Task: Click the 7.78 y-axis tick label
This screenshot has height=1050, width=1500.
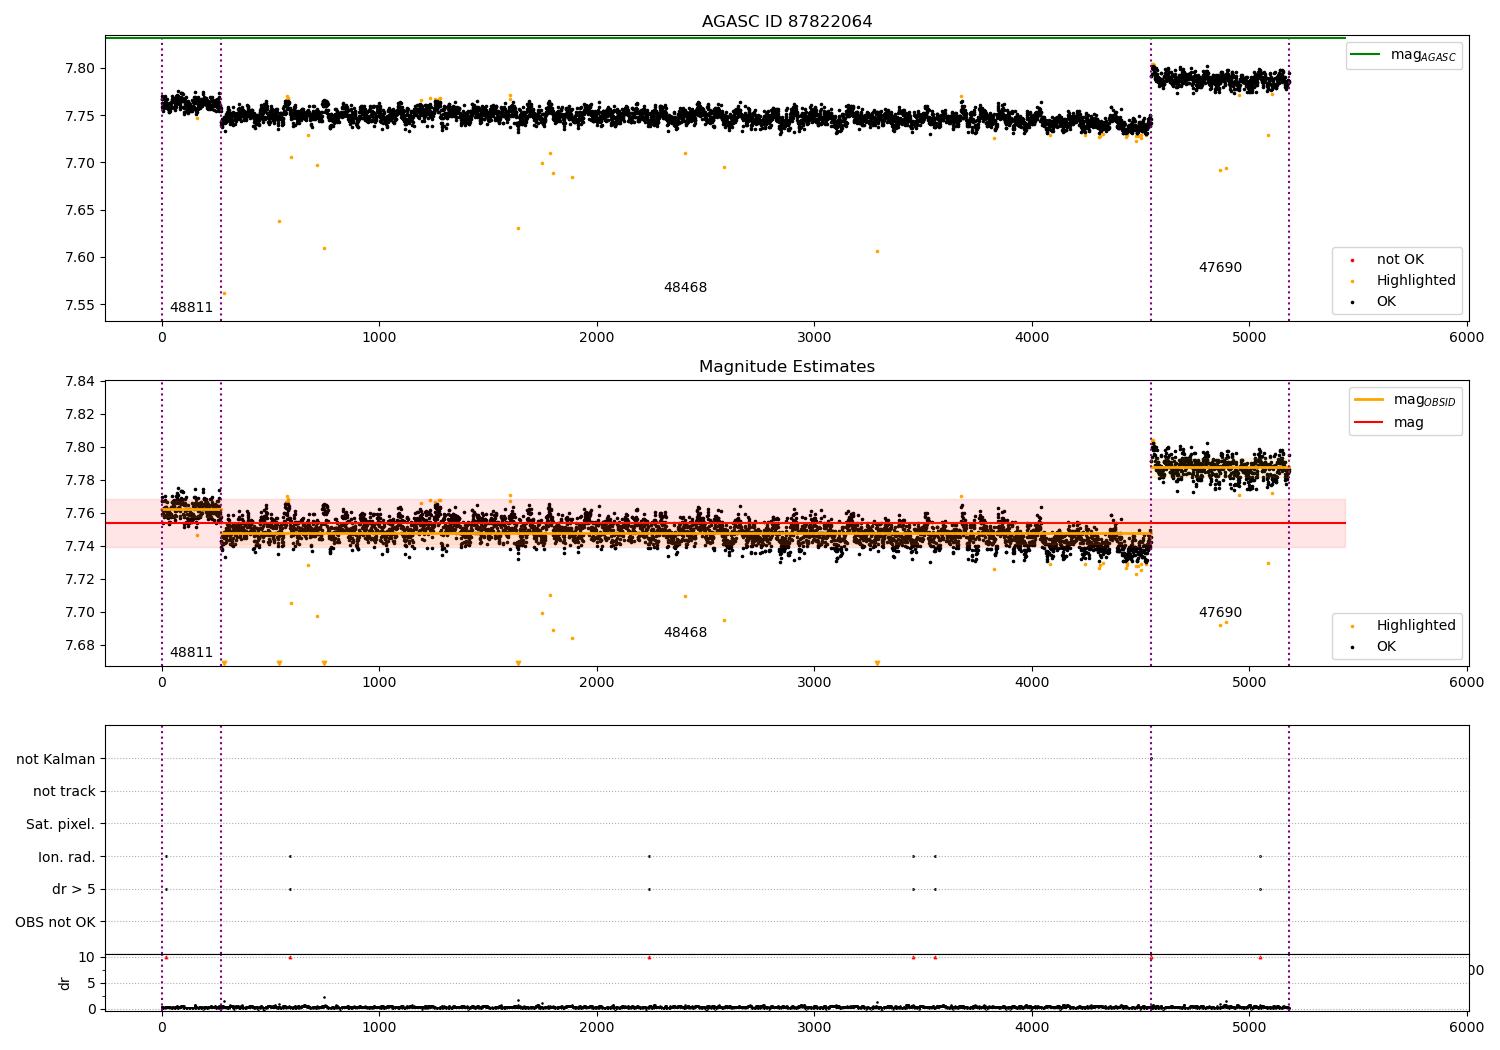Action: [81, 480]
